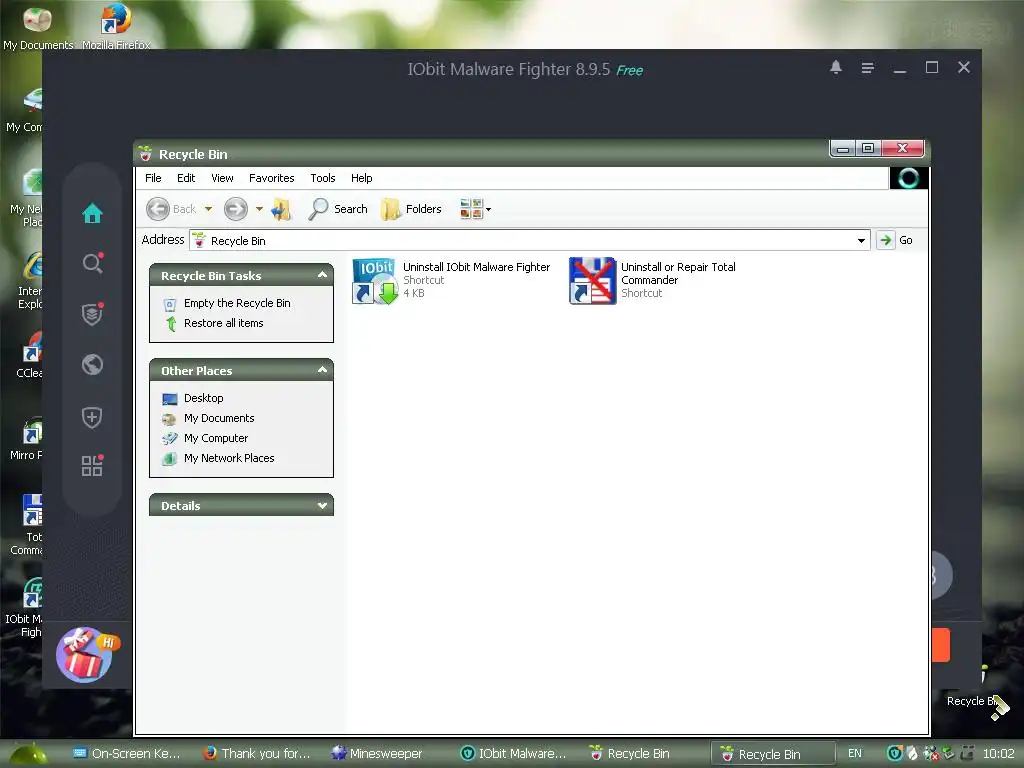Image resolution: width=1024 pixels, height=768 pixels.
Task: Click the Forward arrow button in Recycle Bin
Action: pos(236,209)
